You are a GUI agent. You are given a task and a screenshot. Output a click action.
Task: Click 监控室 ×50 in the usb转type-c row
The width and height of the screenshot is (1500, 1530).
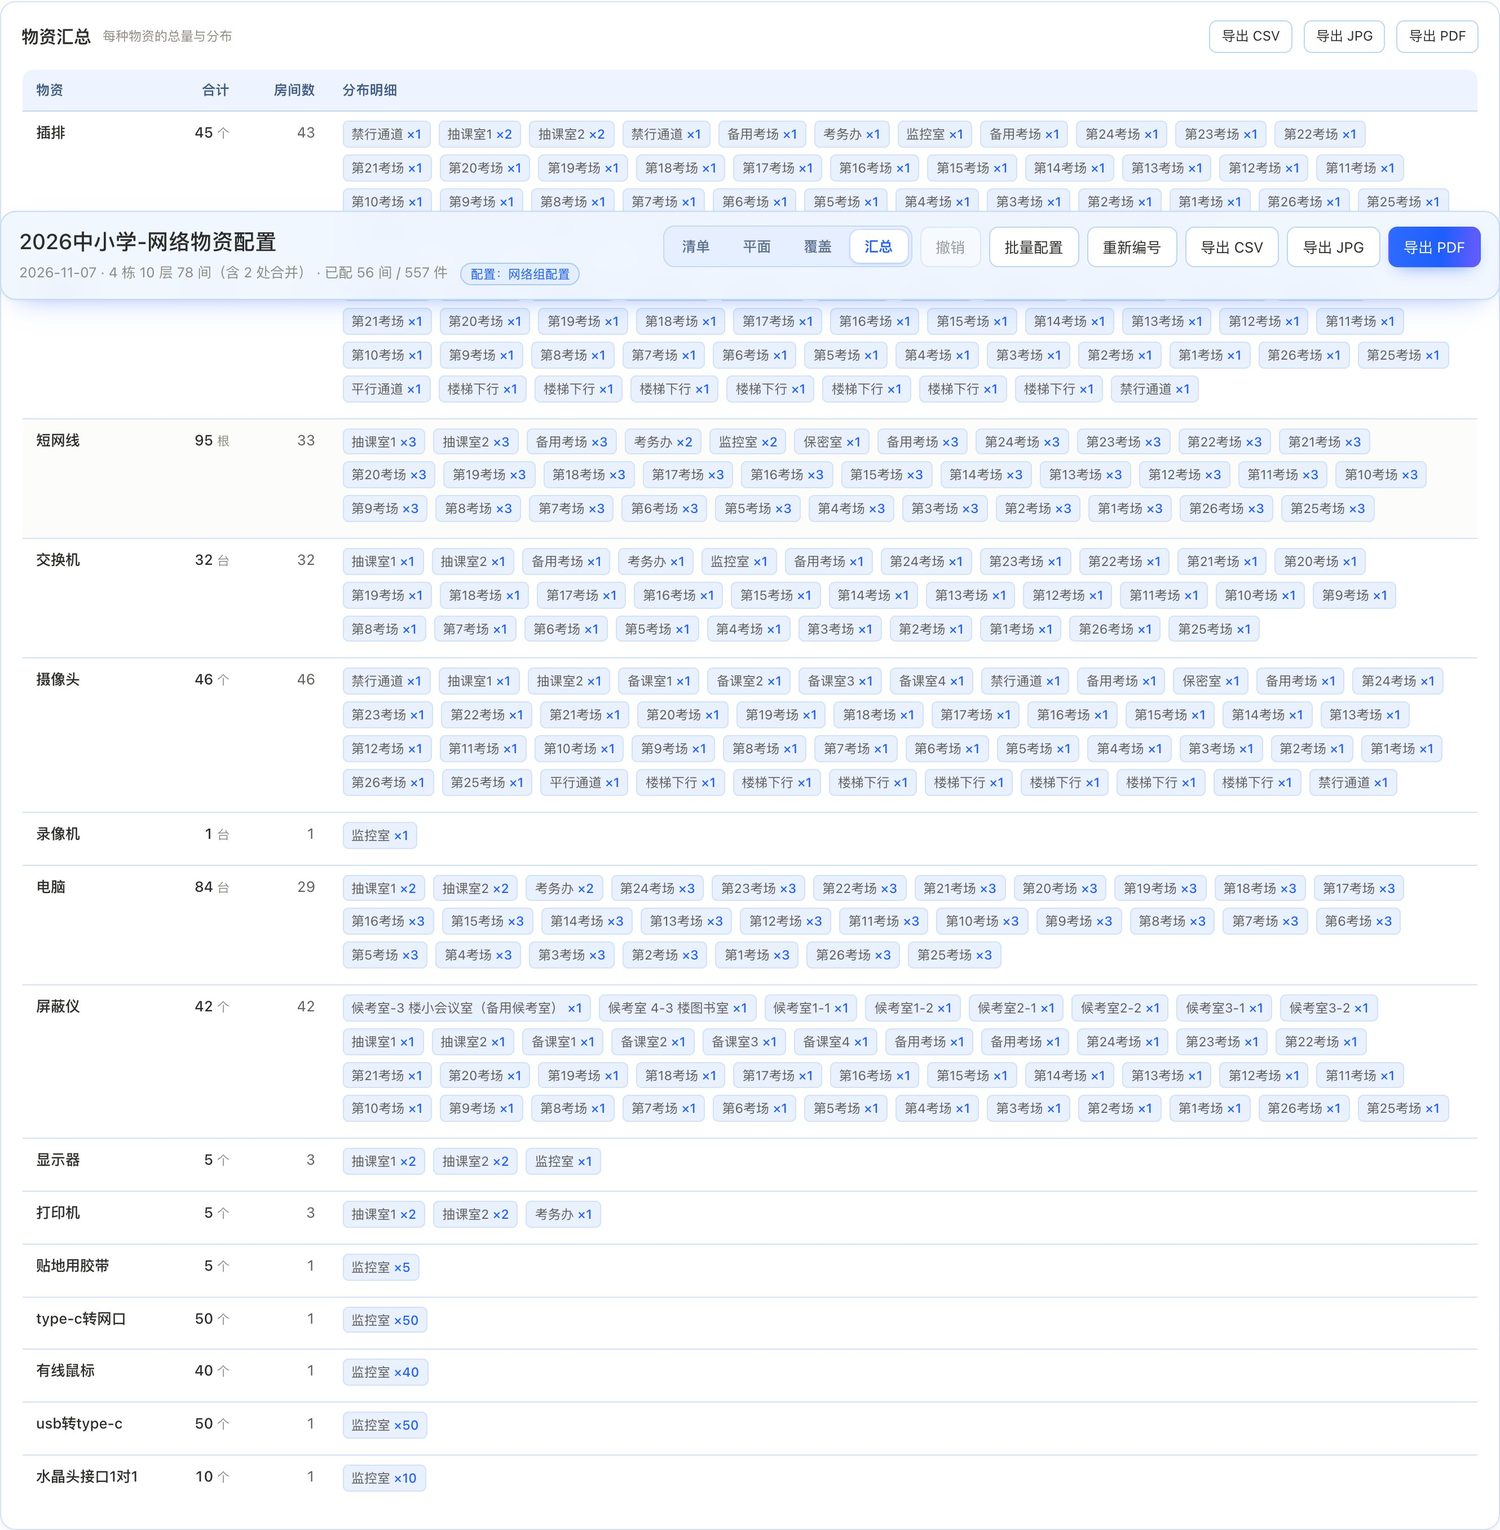[385, 1425]
